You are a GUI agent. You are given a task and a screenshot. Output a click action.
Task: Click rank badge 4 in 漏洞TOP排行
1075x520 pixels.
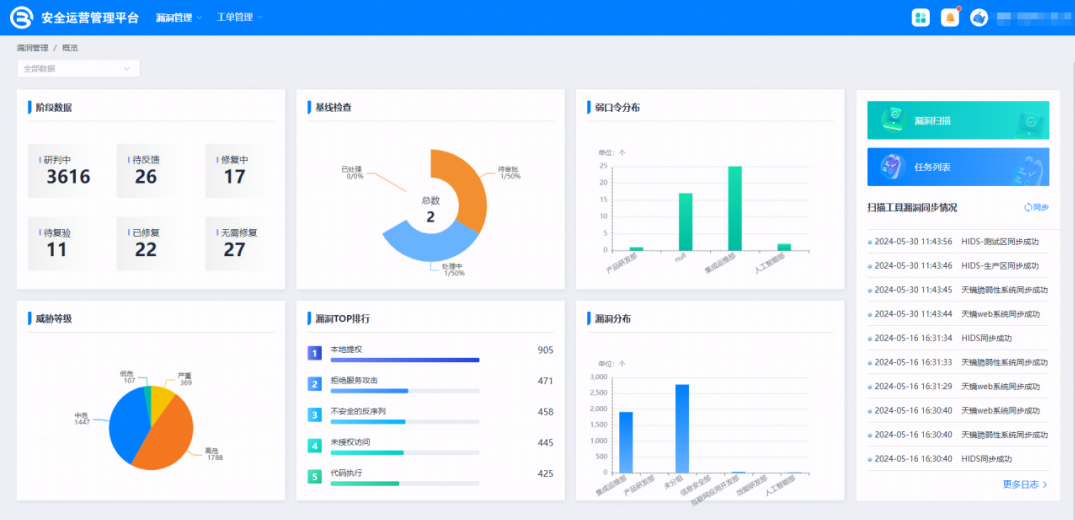click(315, 446)
